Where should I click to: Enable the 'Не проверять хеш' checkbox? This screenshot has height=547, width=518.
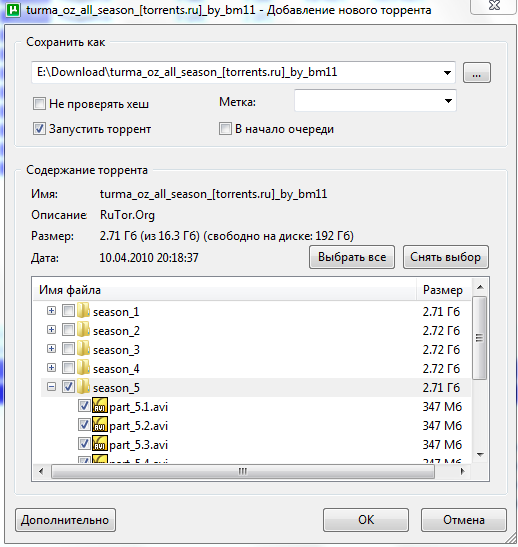coord(39,104)
